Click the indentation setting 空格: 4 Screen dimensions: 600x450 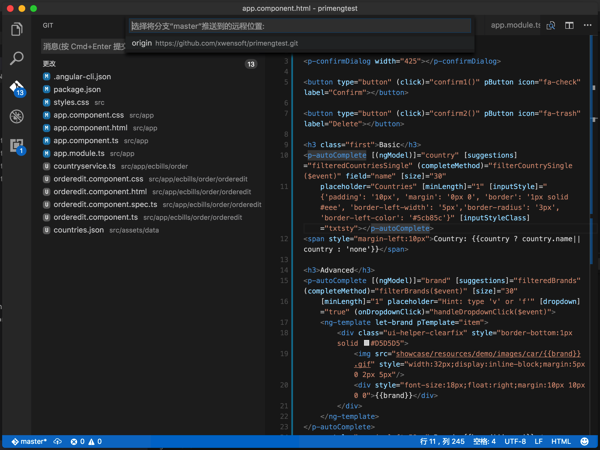(x=484, y=442)
